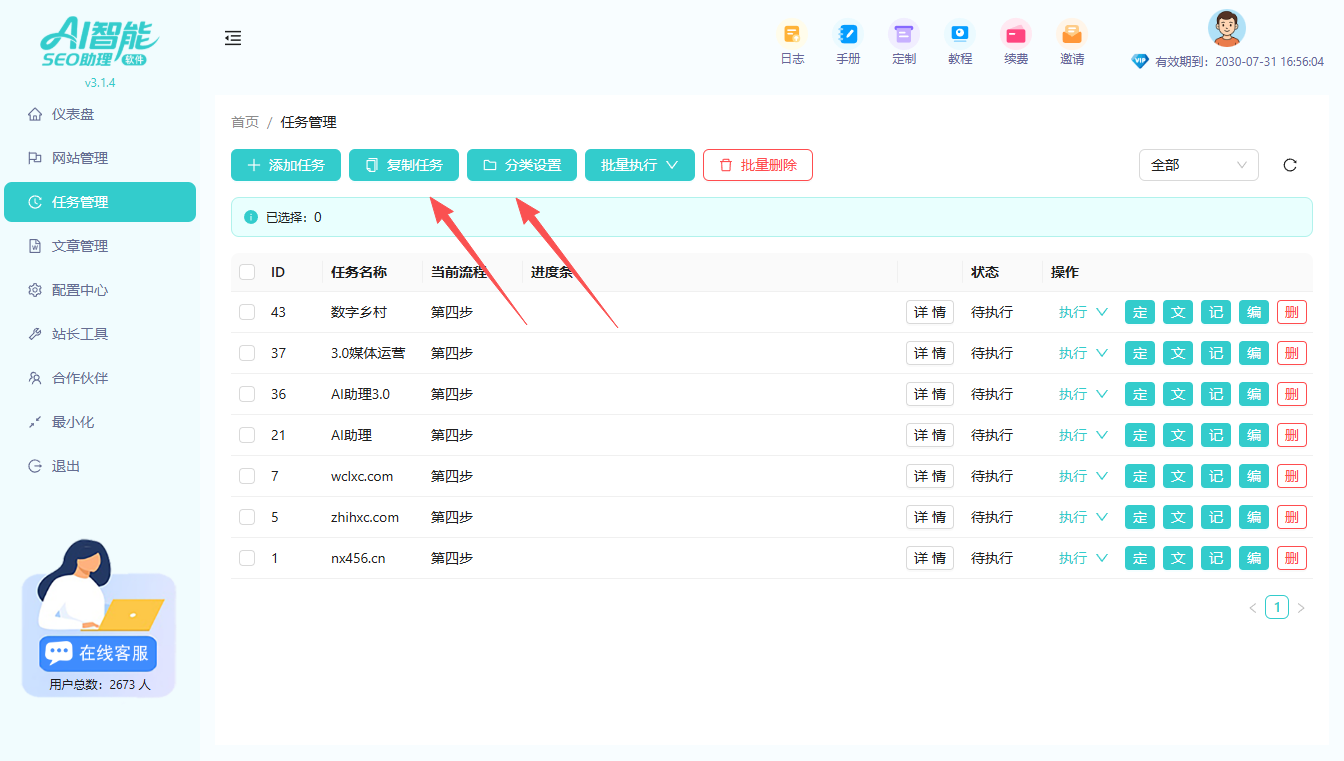Expand the 执行 dropdown for AI助理3.0
Screen dimensions: 1344x761
1083,394
